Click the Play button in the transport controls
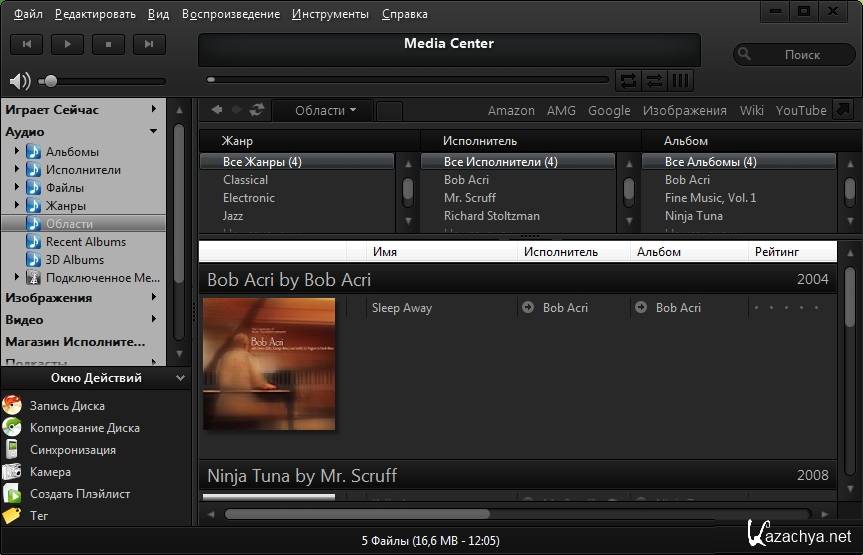This screenshot has width=863, height=555. [x=68, y=44]
